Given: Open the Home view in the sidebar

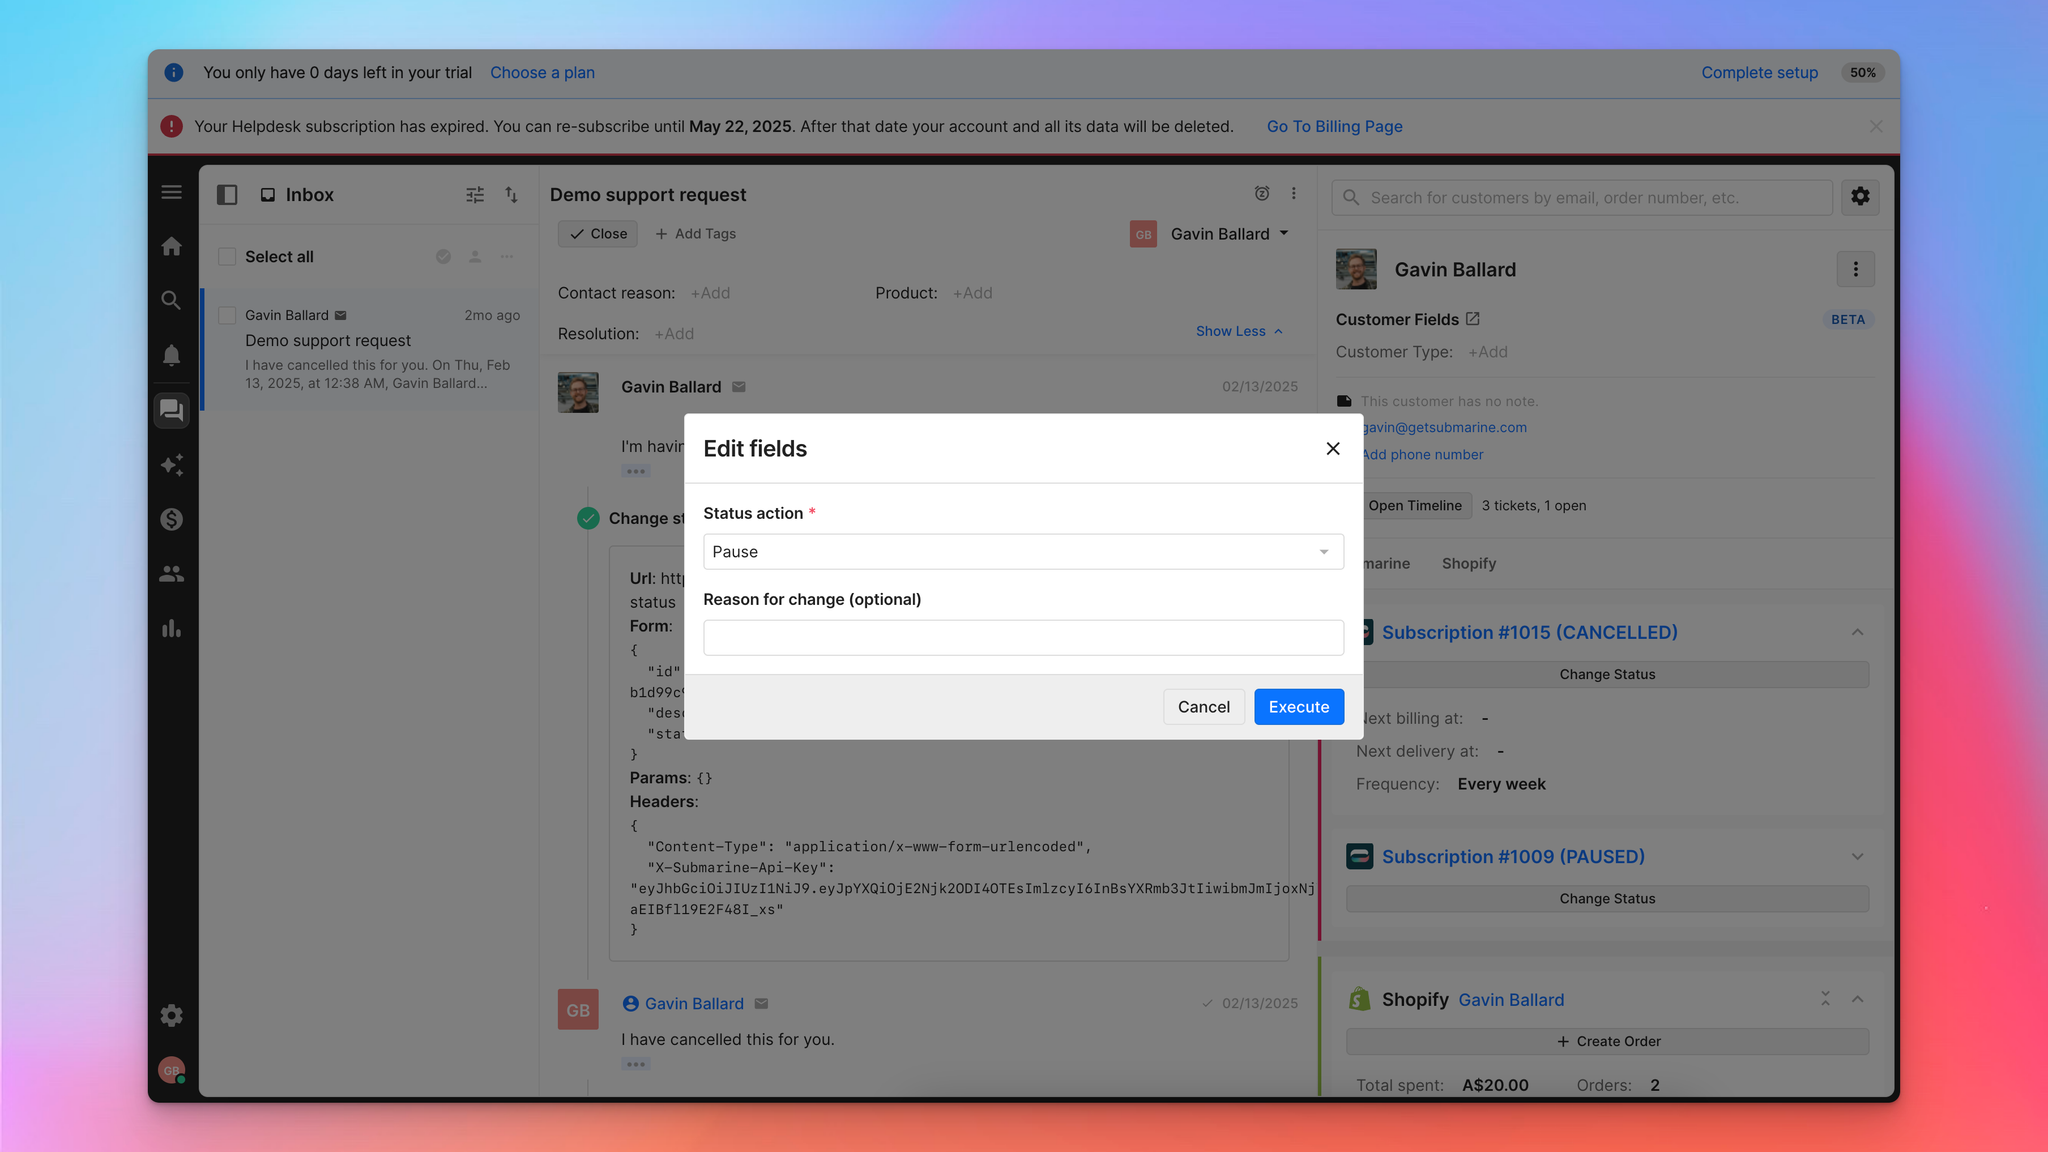Looking at the screenshot, I should click(171, 245).
